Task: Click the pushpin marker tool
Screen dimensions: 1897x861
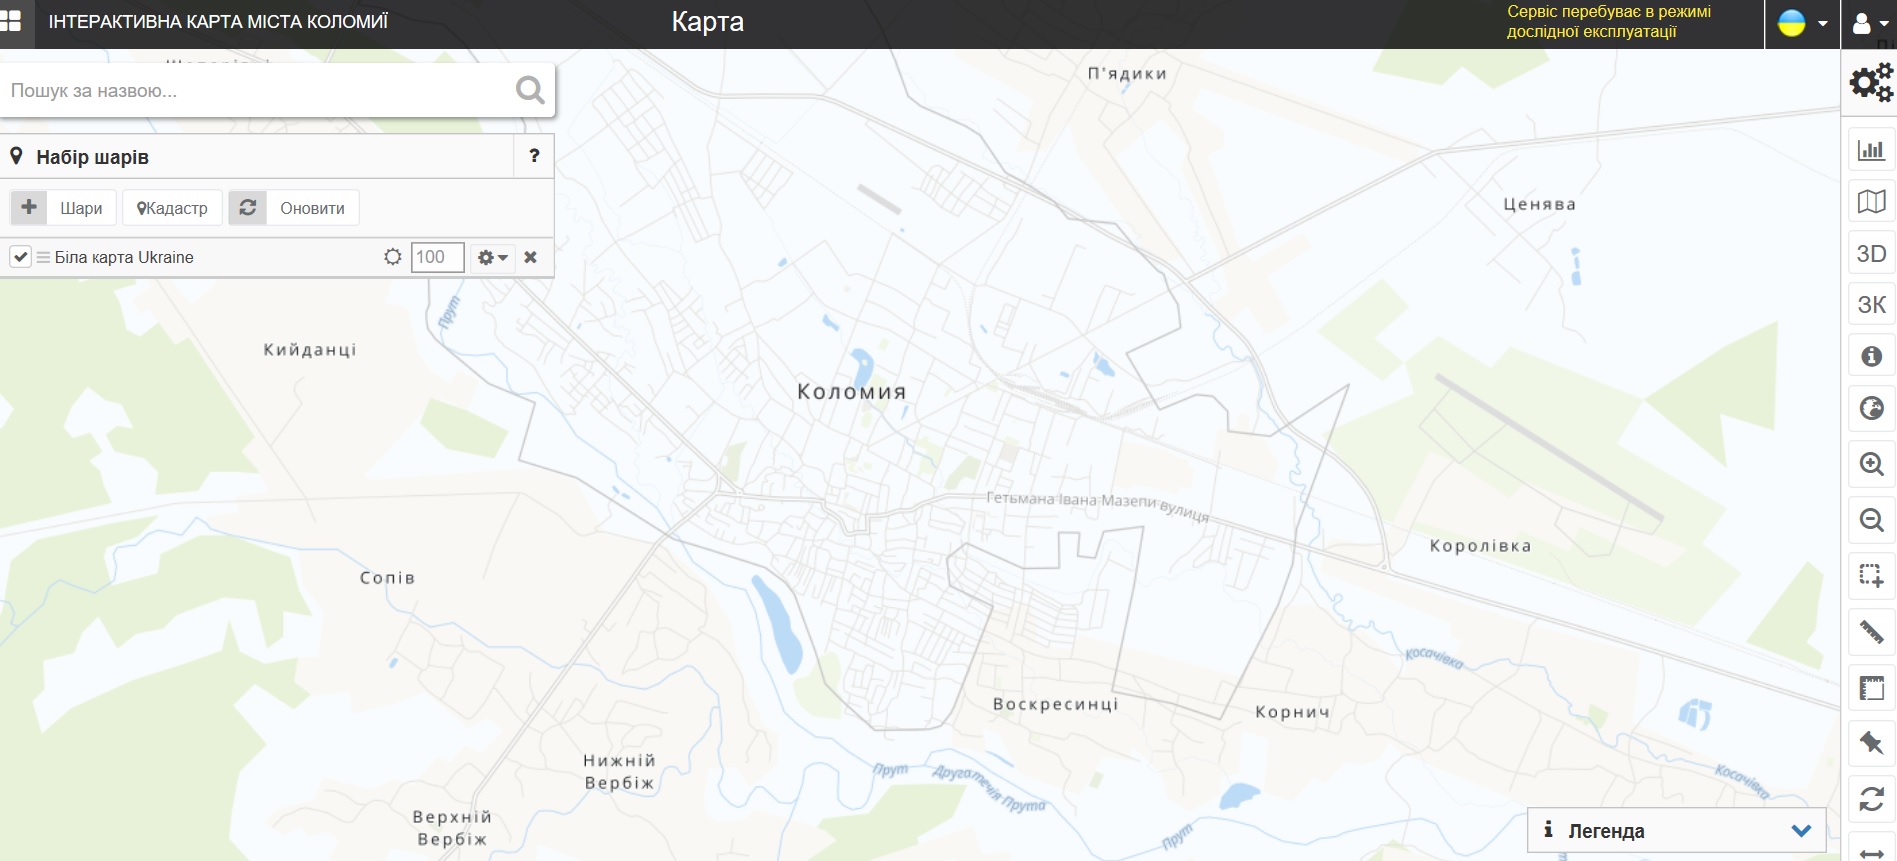Action: [1870, 742]
